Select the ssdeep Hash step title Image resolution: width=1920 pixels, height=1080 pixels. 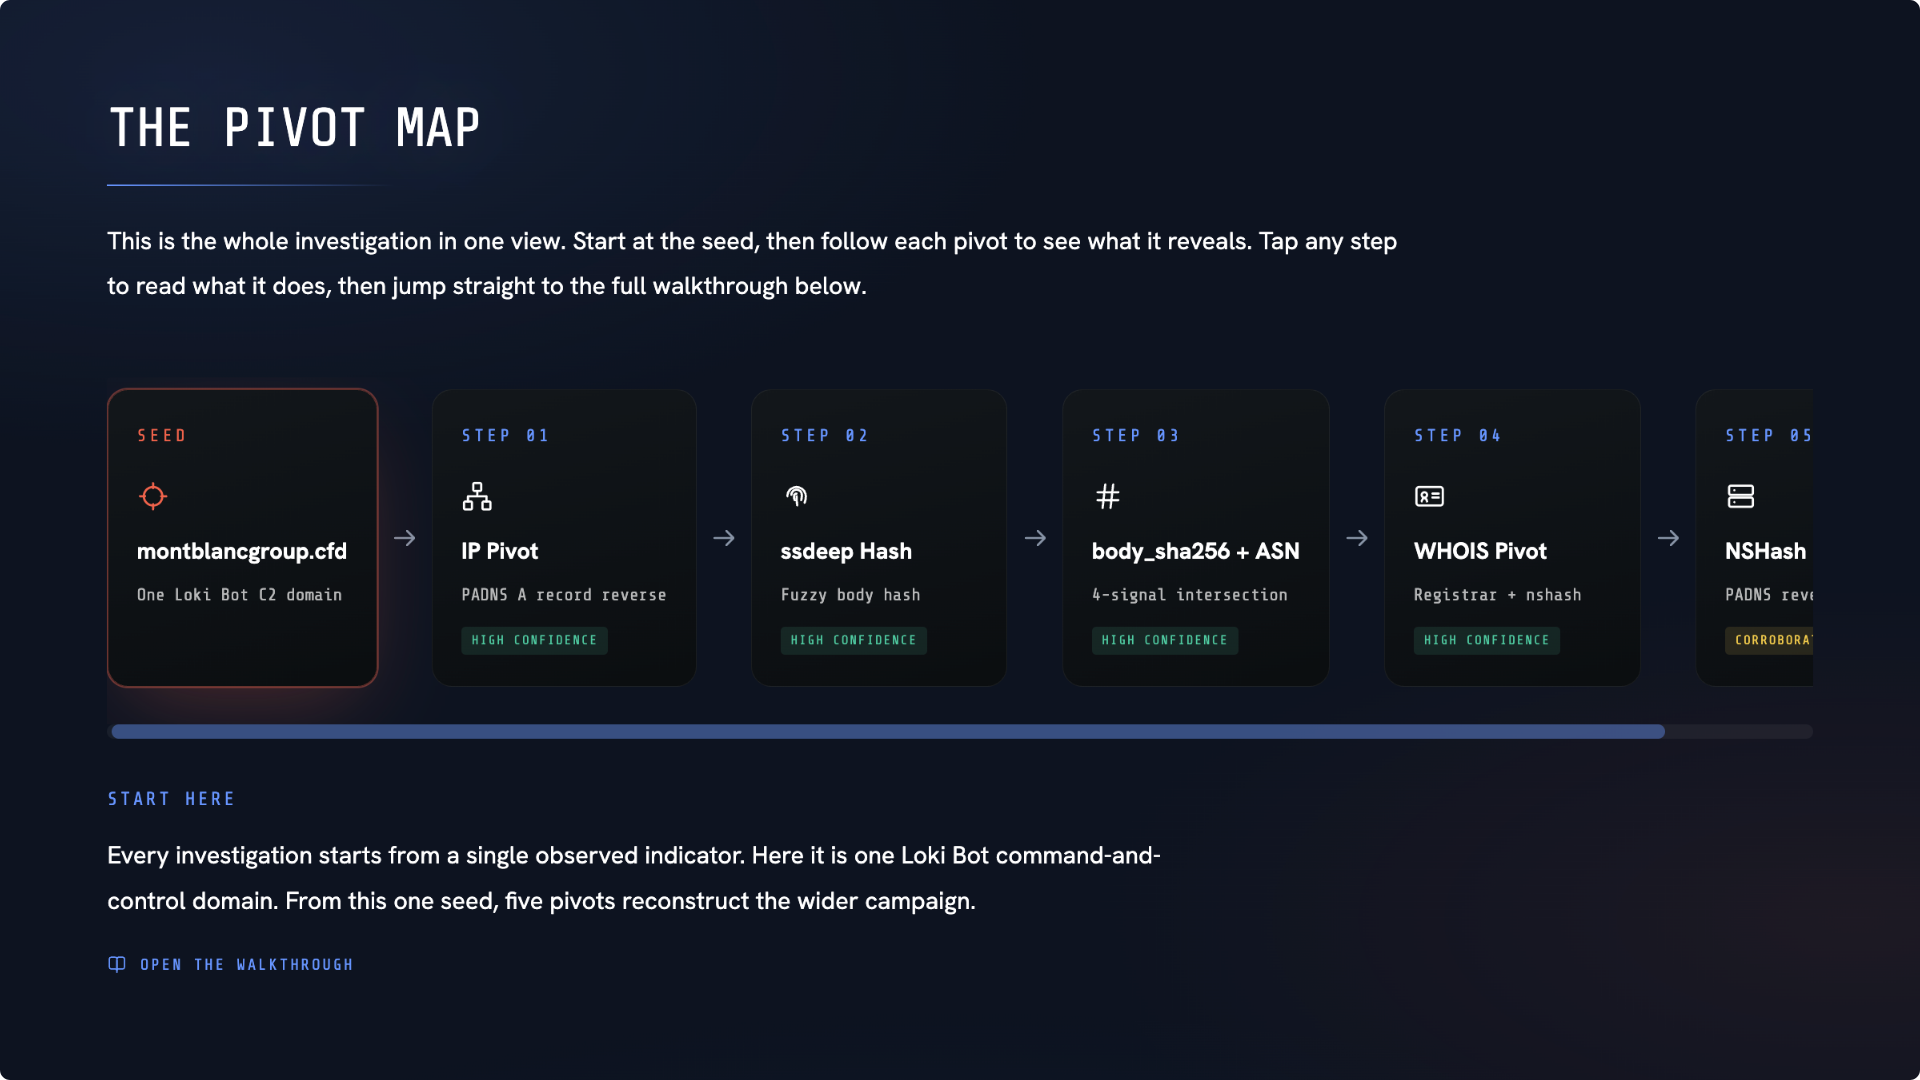click(846, 551)
